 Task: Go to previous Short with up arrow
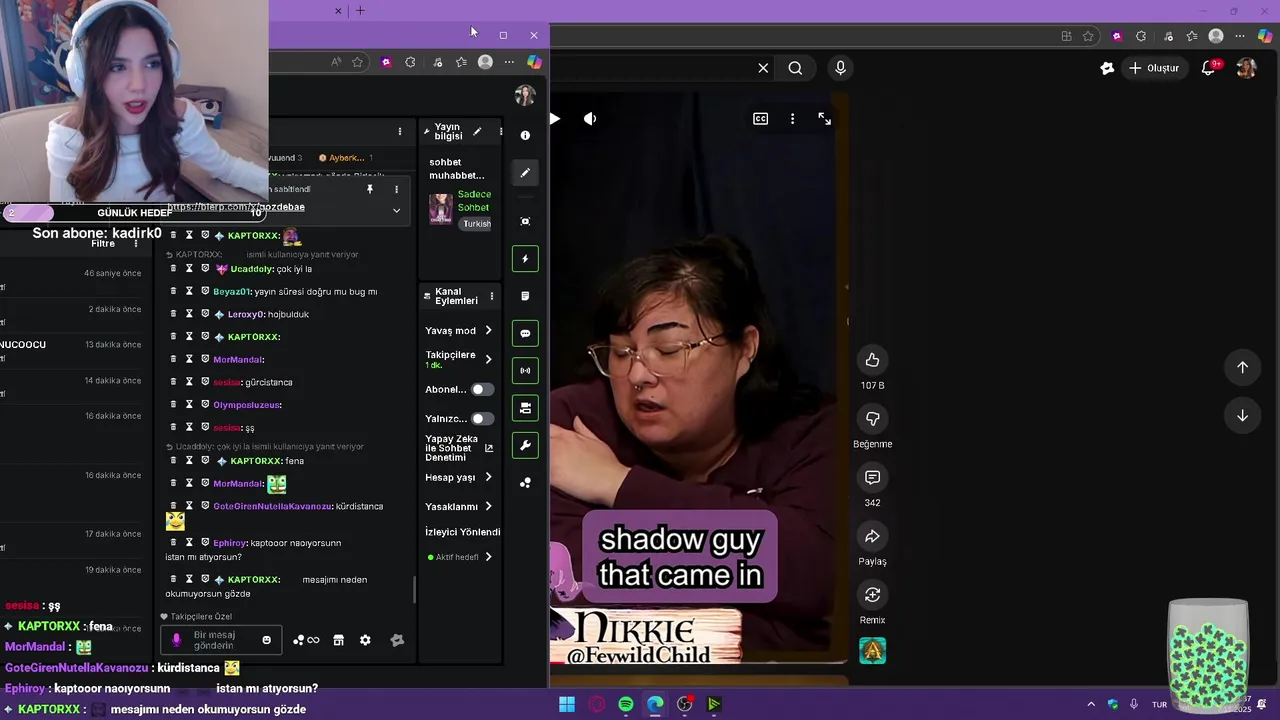click(1242, 367)
